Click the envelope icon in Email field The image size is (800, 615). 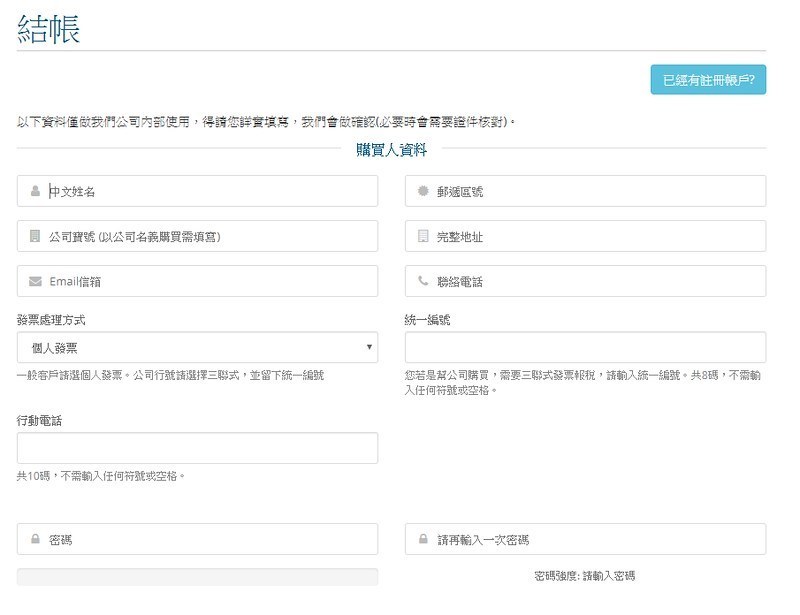(35, 281)
